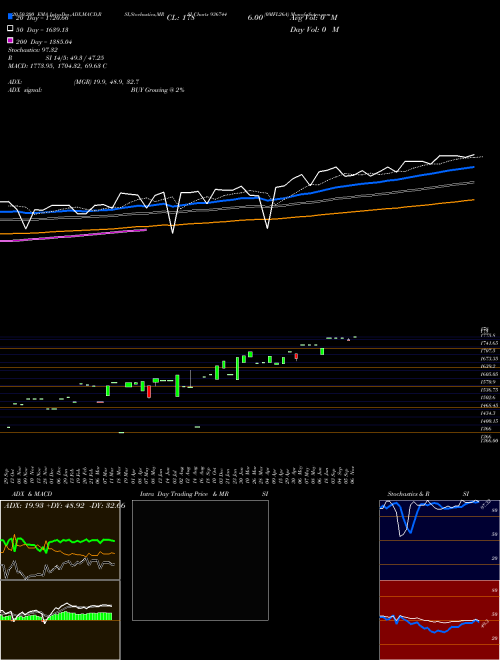Click the 'ADX signal:' label
Viewport: 500px width, 660px height.
(25, 90)
